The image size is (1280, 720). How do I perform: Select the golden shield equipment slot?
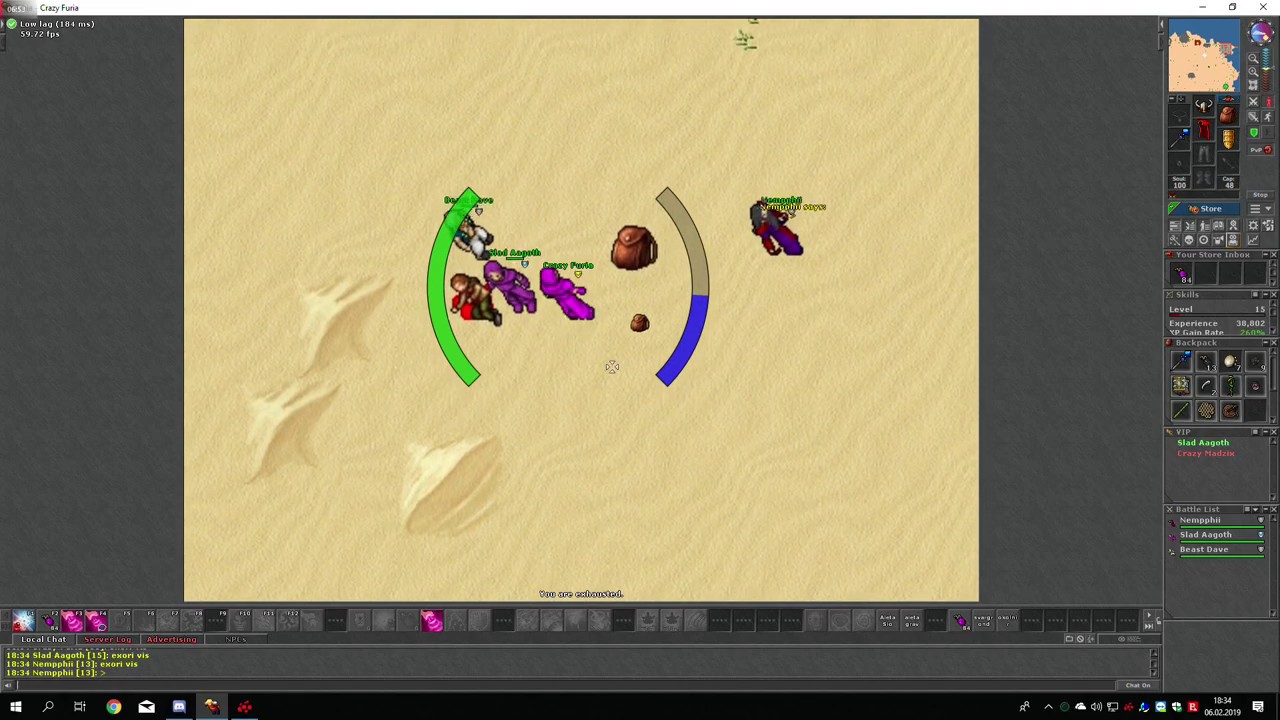(x=1228, y=138)
